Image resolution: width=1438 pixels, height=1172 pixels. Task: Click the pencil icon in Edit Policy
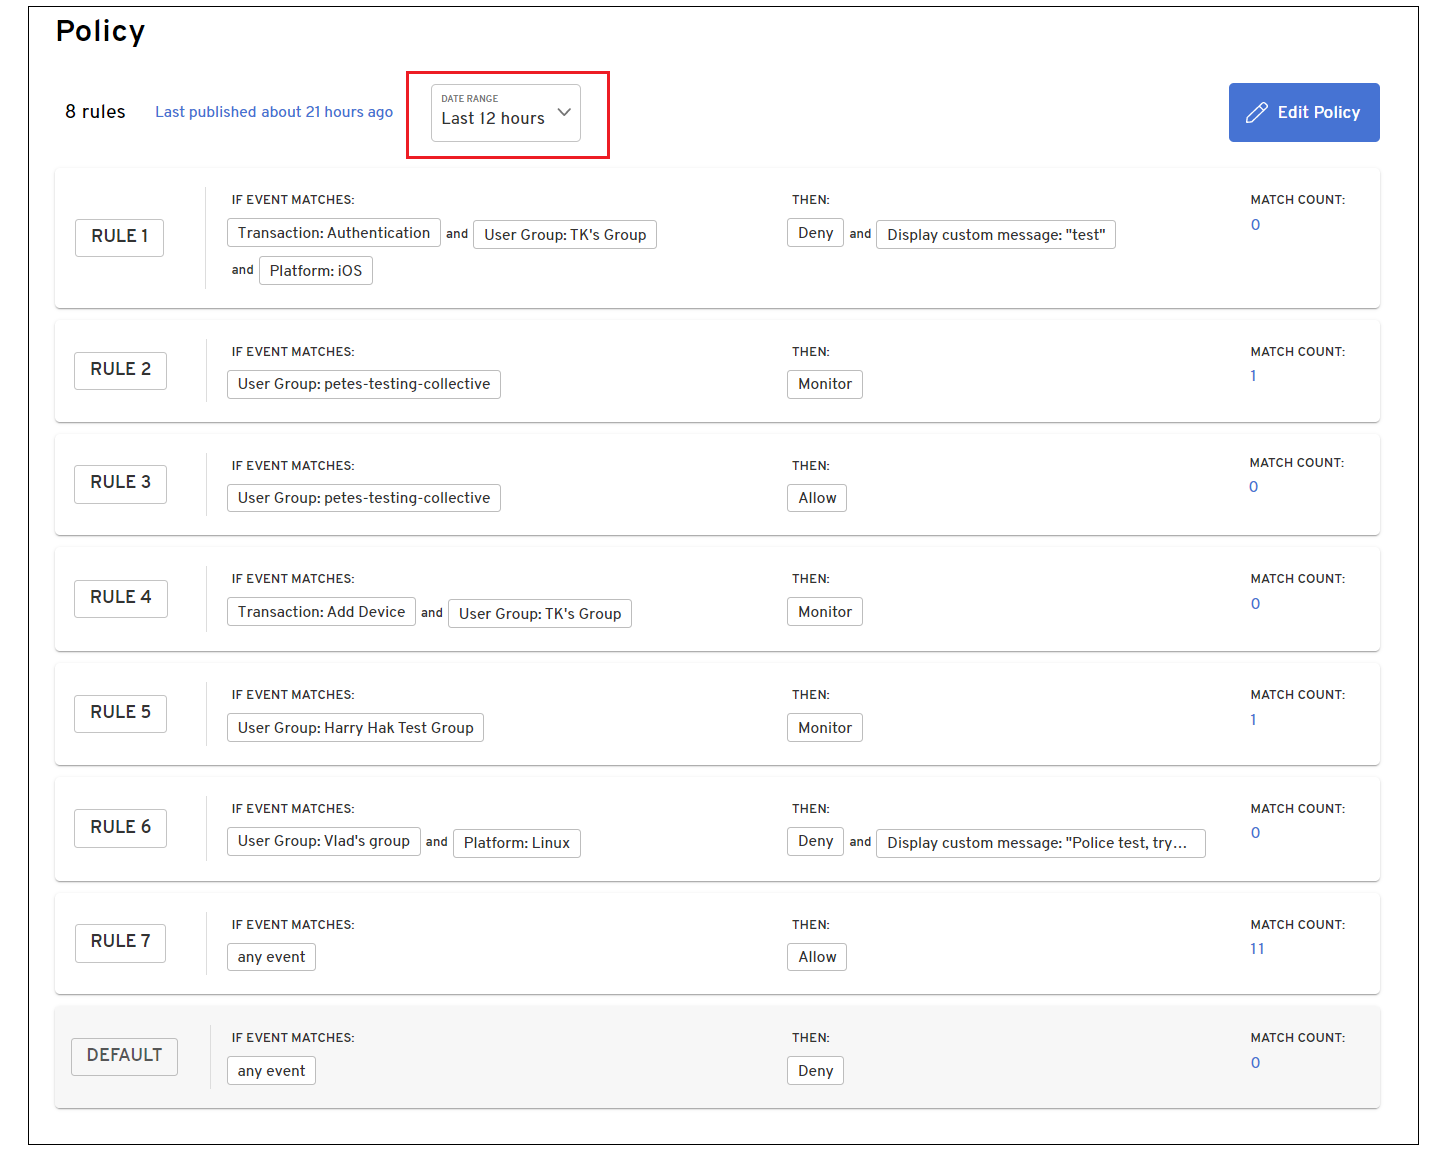coord(1256,113)
